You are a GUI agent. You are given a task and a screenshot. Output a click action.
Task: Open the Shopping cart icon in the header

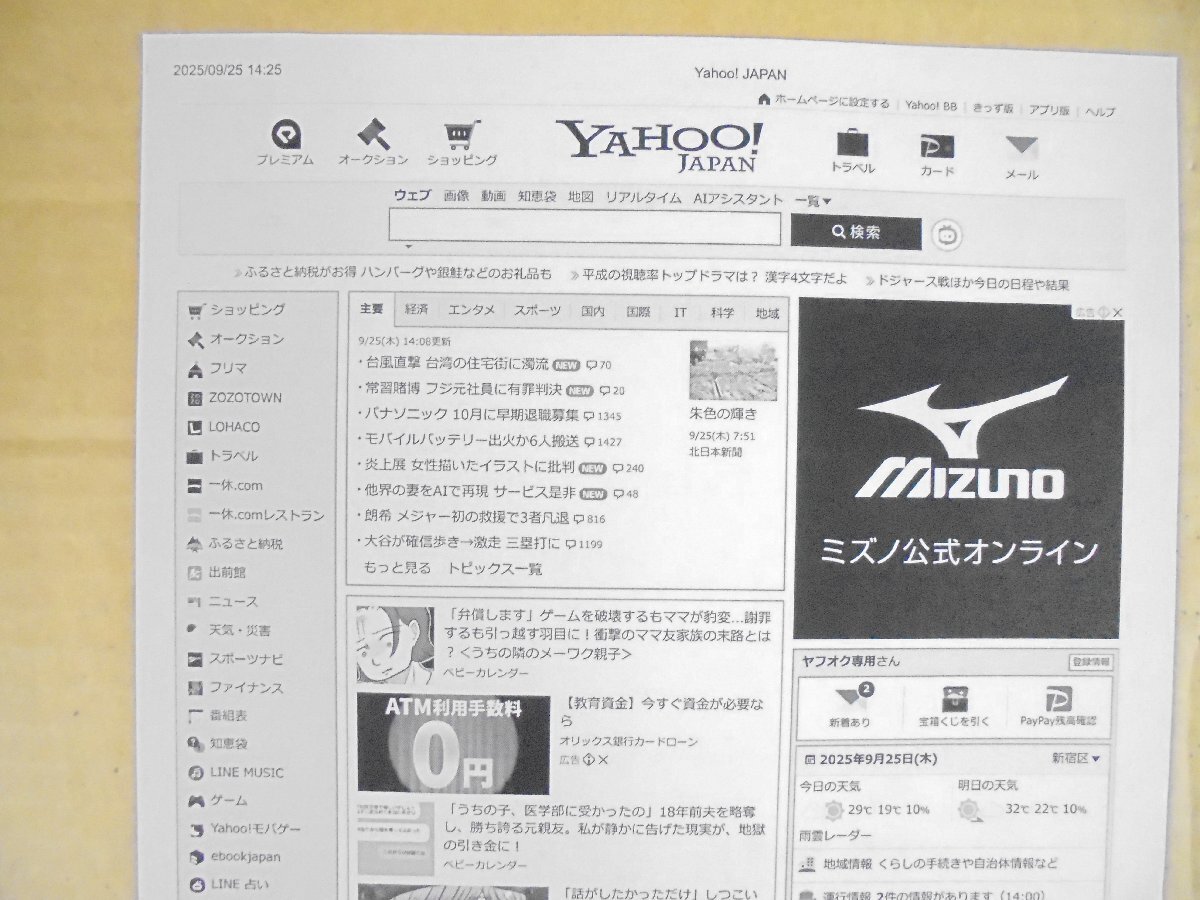tap(462, 134)
